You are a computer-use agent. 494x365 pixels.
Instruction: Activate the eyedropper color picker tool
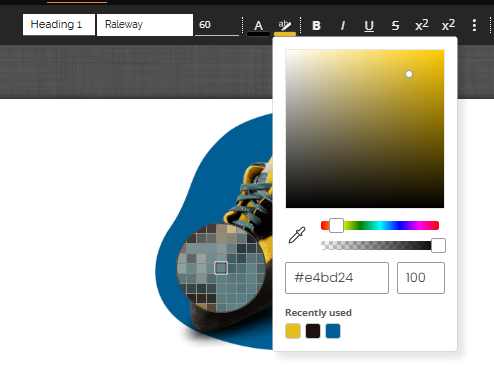pos(297,235)
